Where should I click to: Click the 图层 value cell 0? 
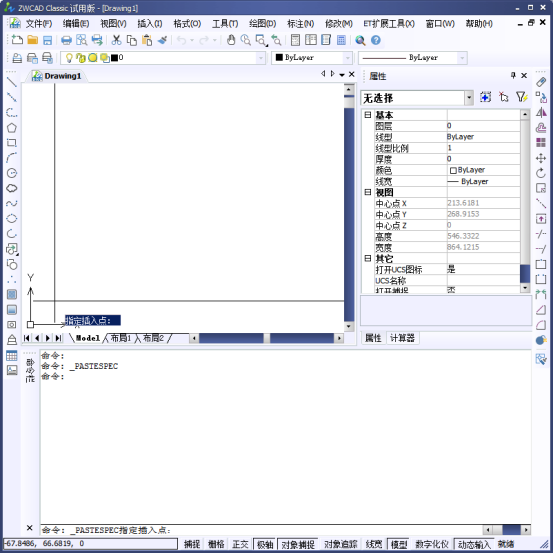click(483, 126)
